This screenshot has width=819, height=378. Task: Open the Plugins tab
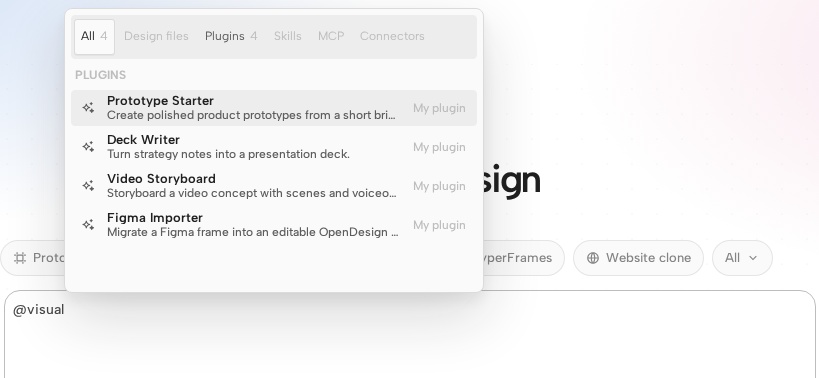[231, 37]
